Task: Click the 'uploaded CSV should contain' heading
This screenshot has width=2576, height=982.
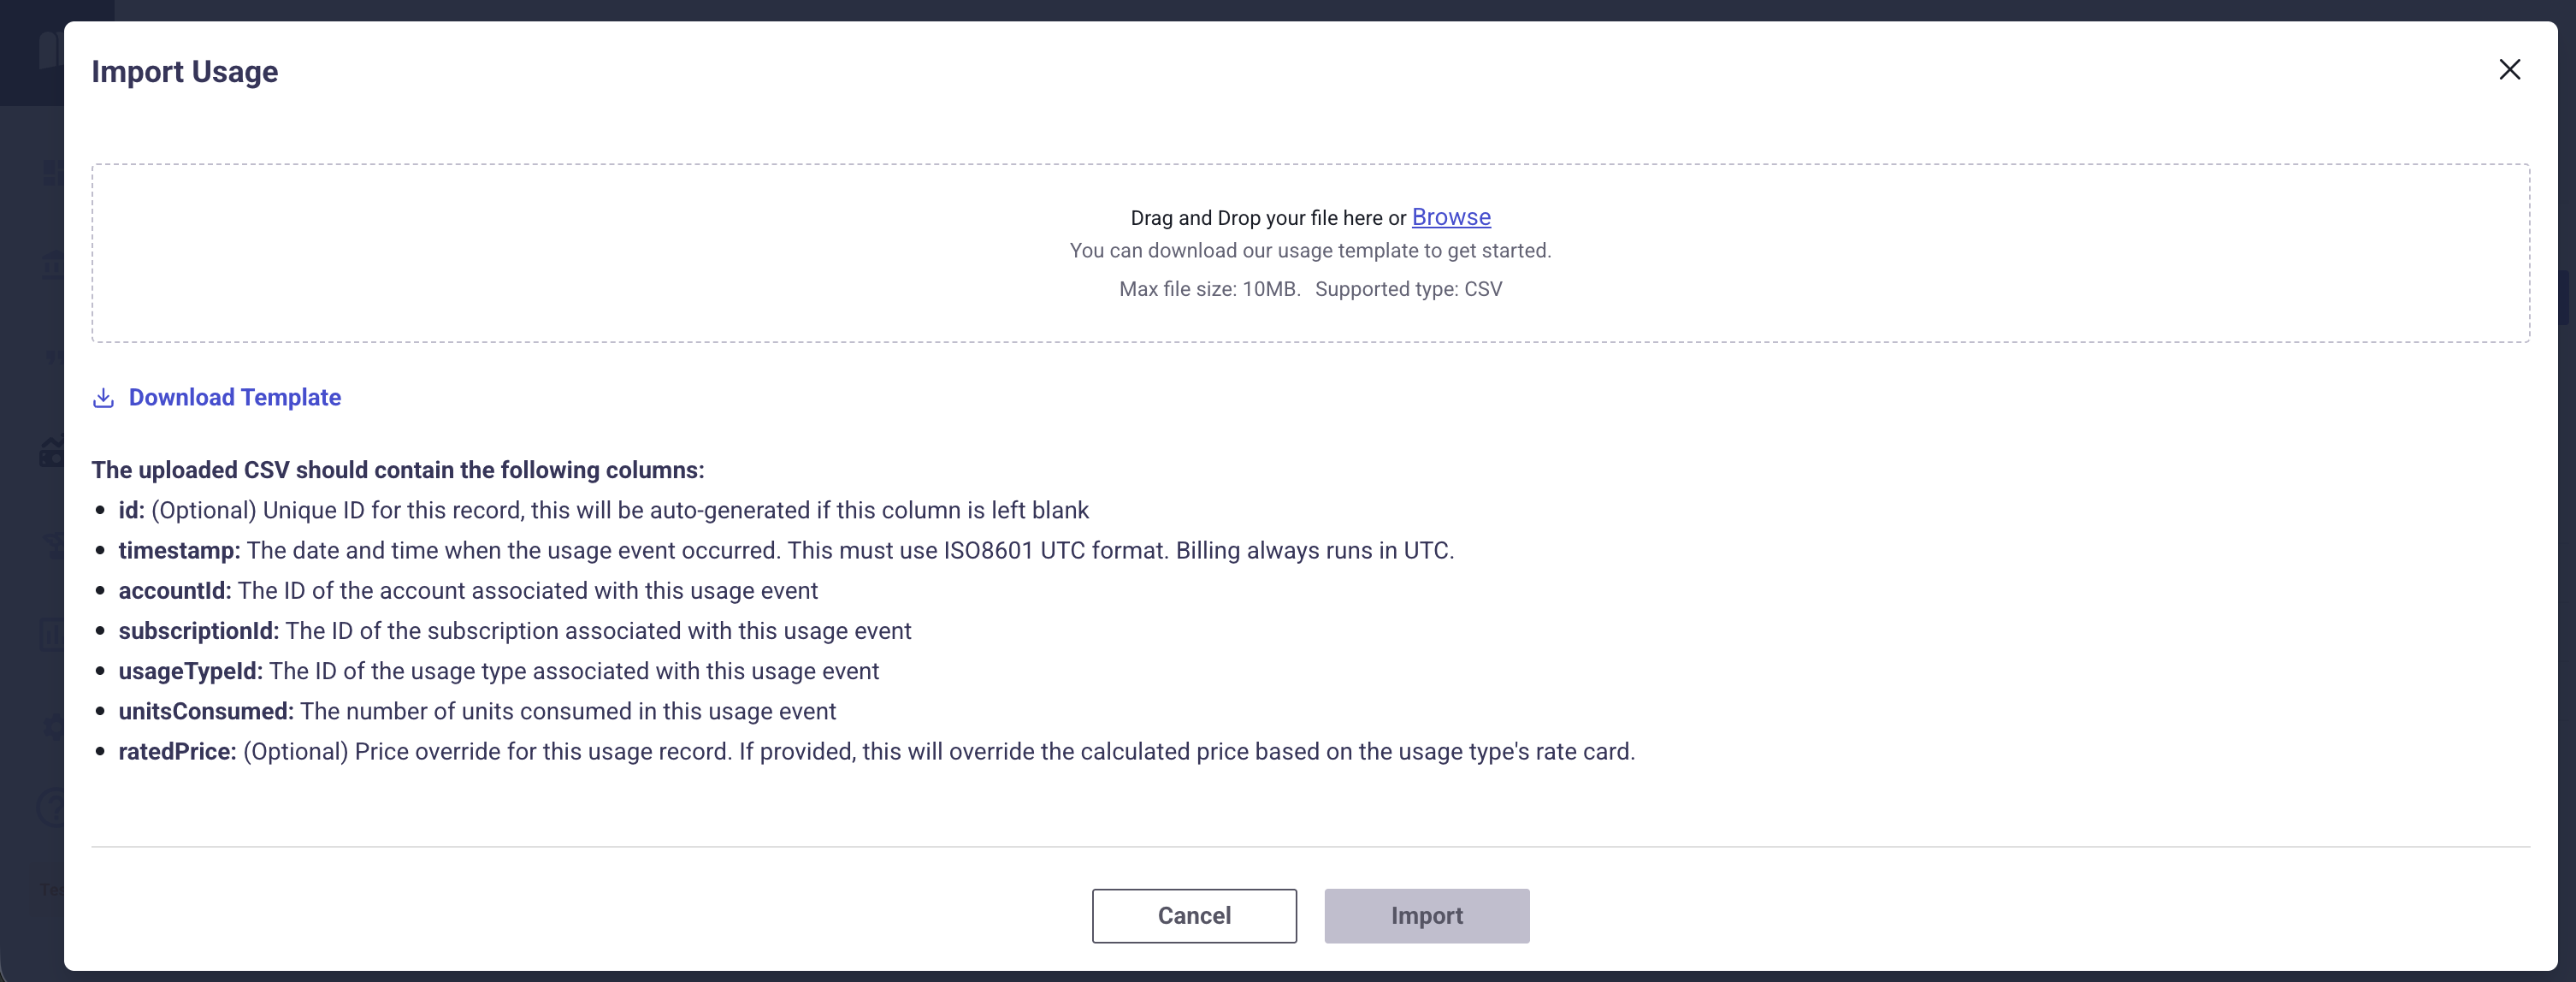Action: click(x=398, y=470)
